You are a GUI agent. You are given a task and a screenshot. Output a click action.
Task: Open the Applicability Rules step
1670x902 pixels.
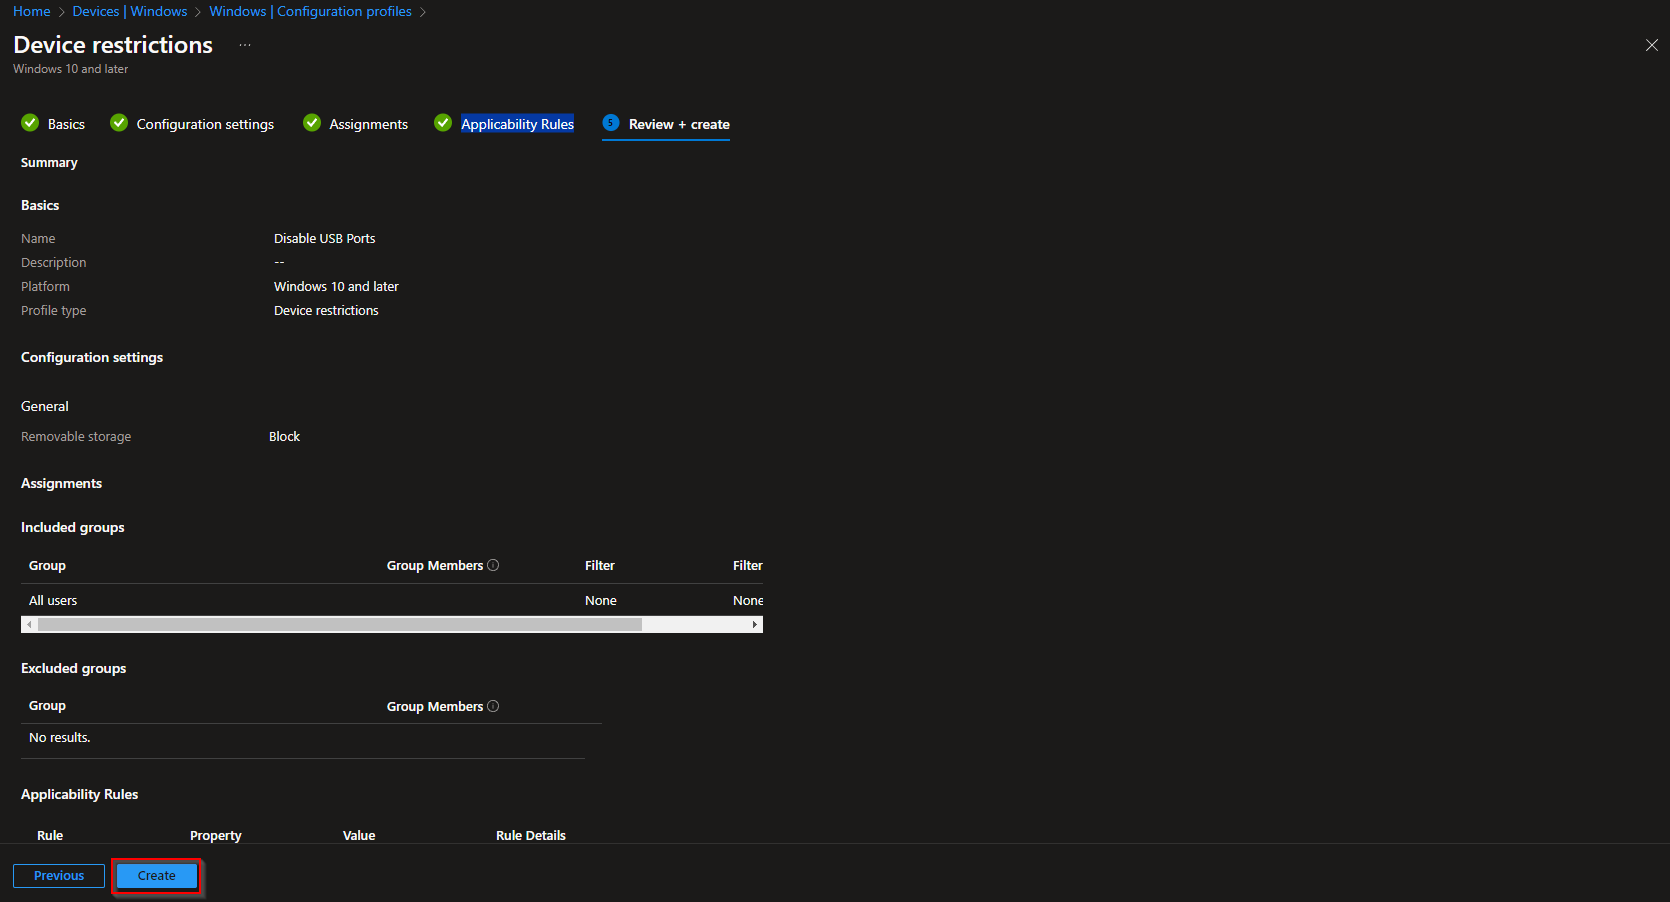point(517,123)
